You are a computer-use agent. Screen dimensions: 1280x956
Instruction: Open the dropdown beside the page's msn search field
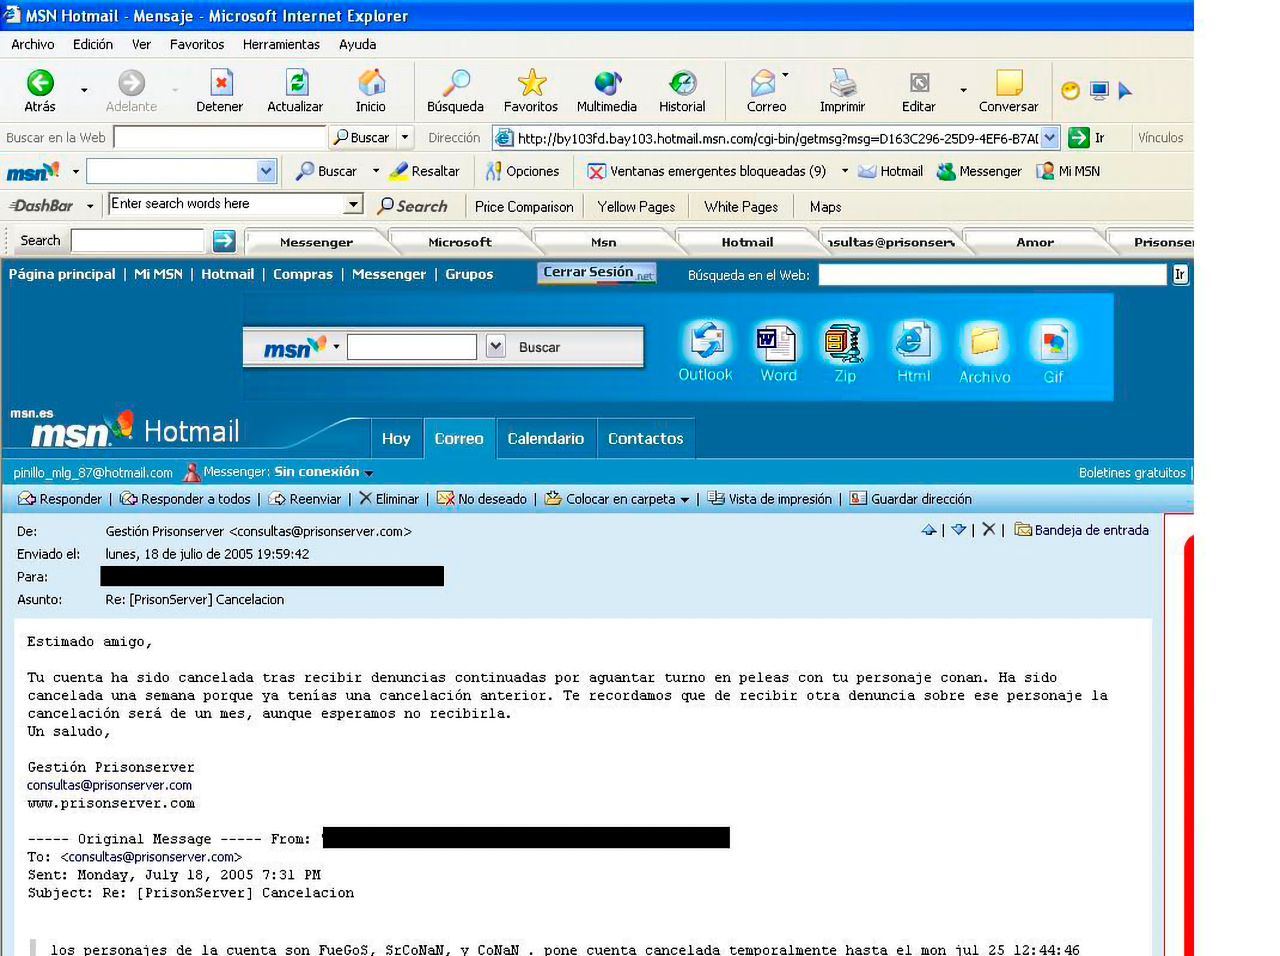[495, 346]
